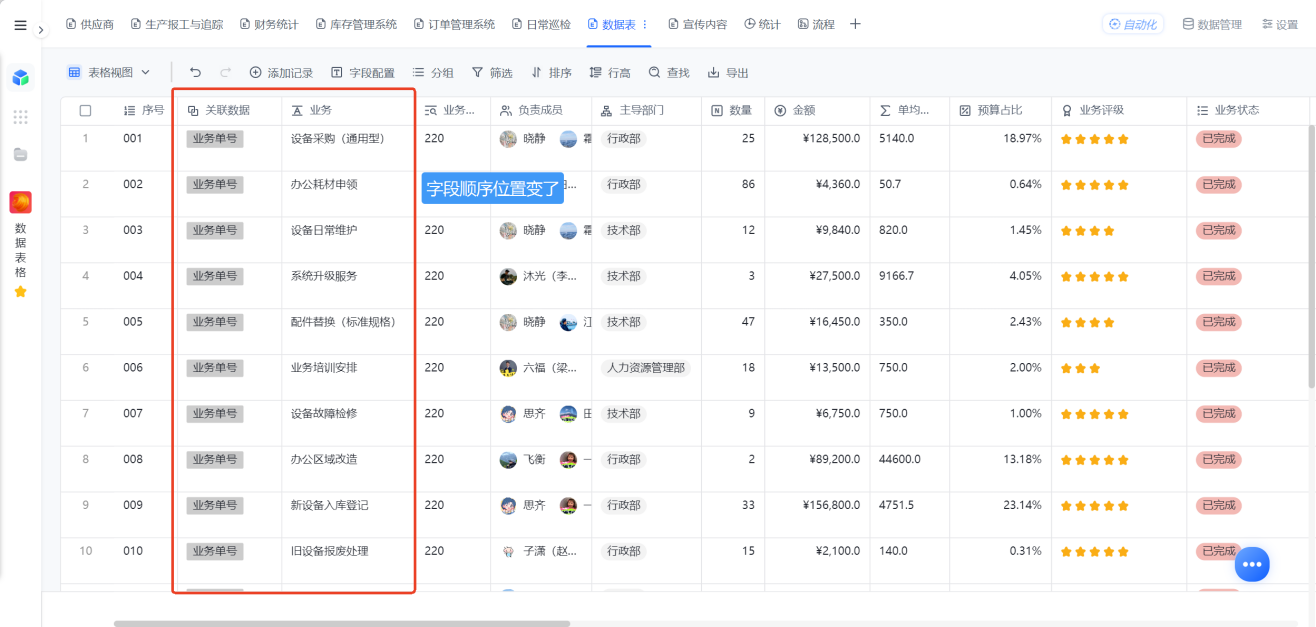The width and height of the screenshot is (1316, 627).
Task: Open the grid dots apps icon
Action: click(21, 117)
